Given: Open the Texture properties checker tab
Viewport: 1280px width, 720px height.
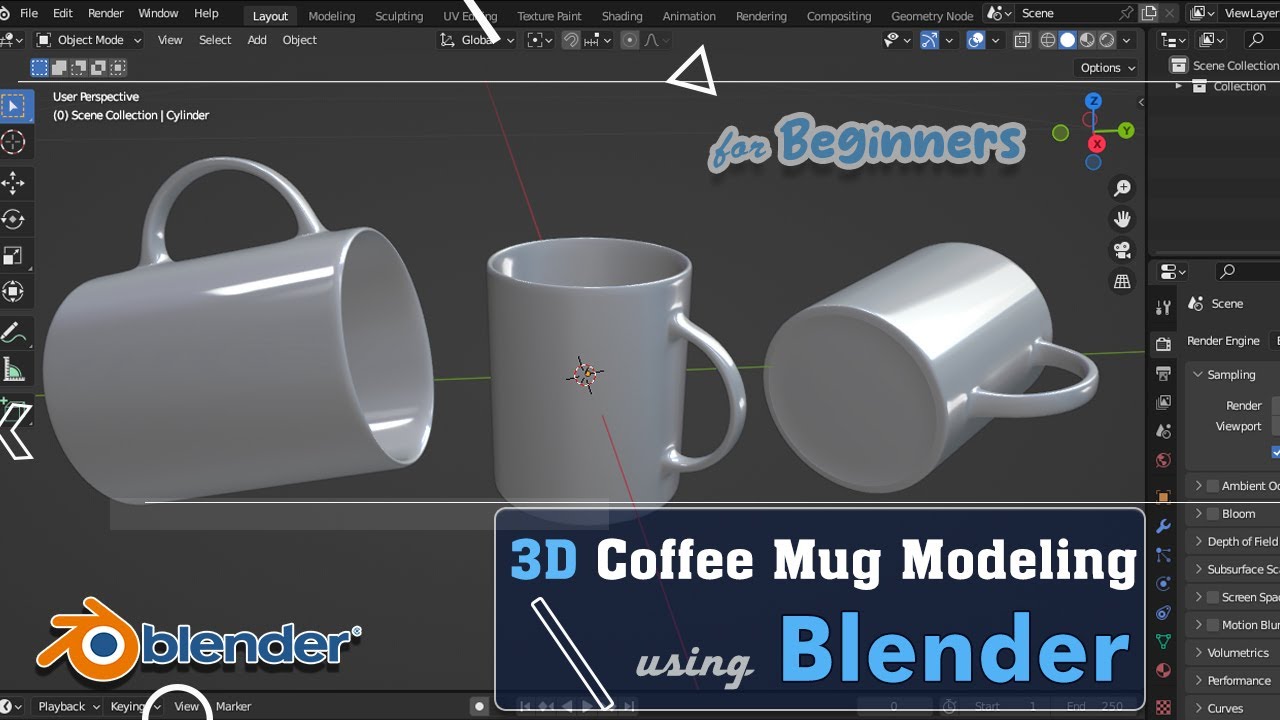Looking at the screenshot, I should coord(1163,706).
